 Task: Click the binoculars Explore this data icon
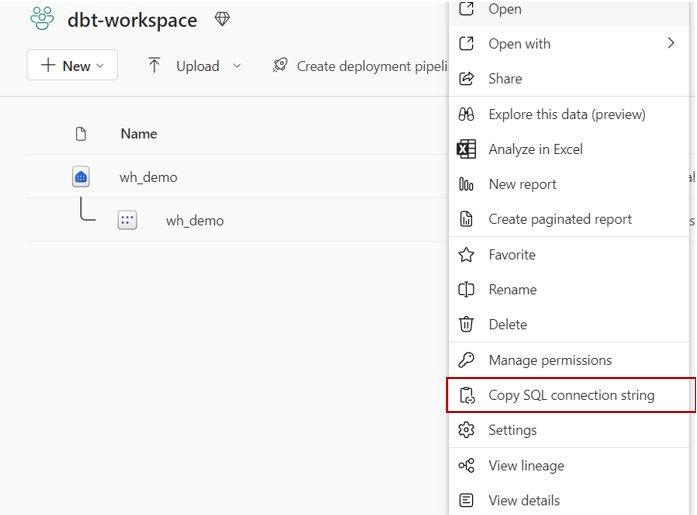(466, 114)
